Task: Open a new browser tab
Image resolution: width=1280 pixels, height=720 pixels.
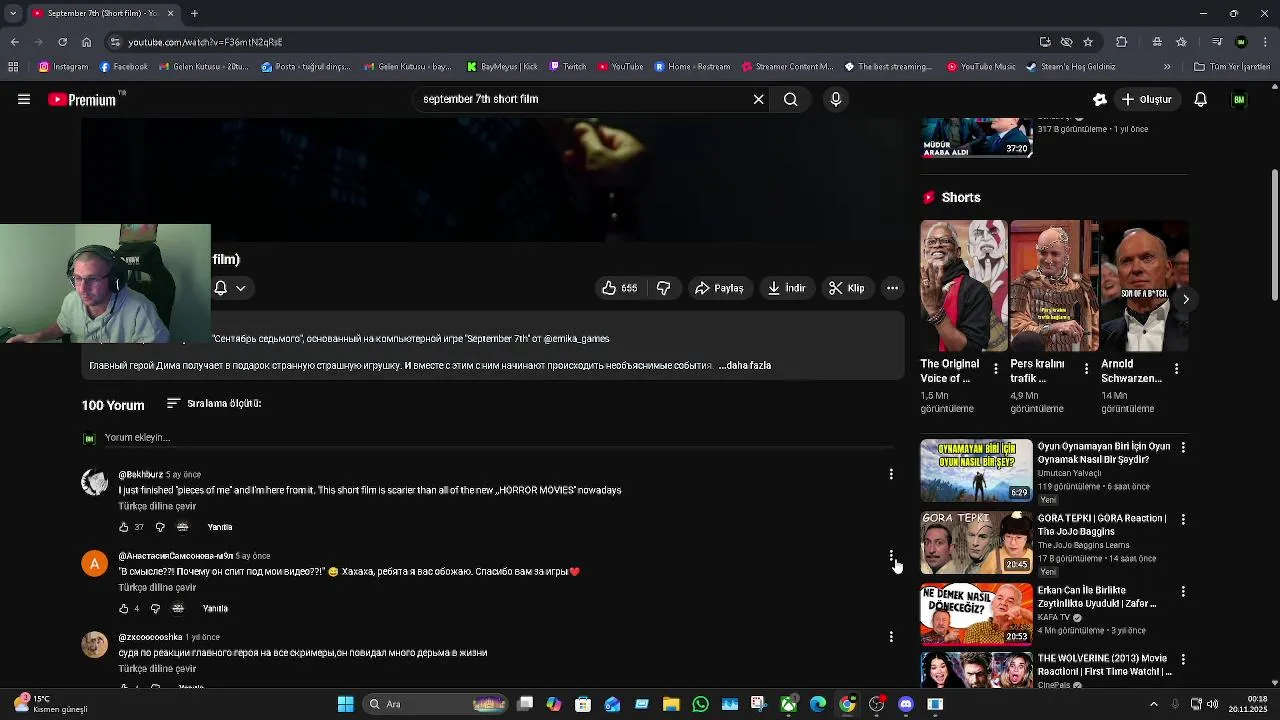Action: 194,13
